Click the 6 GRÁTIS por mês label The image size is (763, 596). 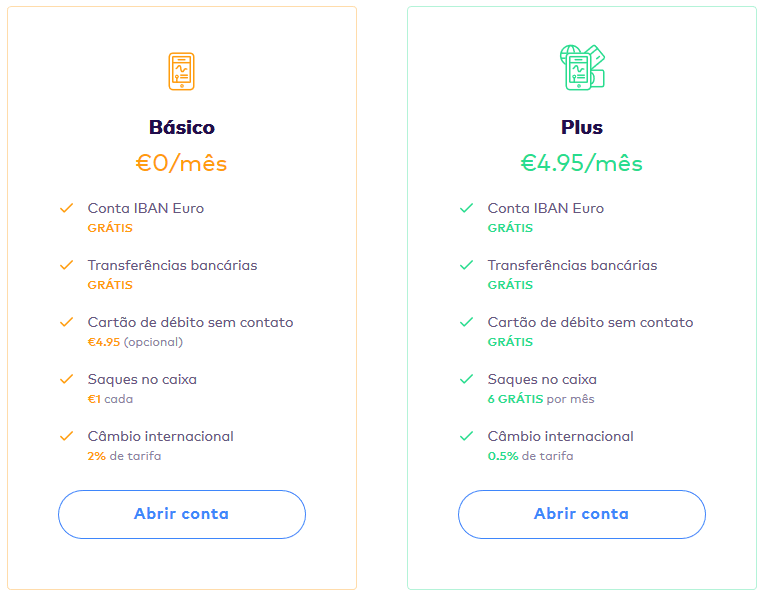click(x=541, y=399)
